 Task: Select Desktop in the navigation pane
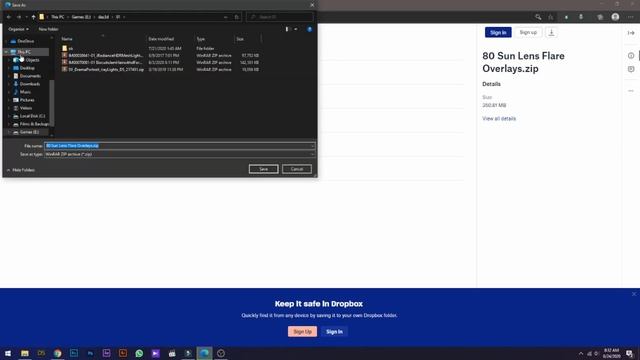click(27, 68)
